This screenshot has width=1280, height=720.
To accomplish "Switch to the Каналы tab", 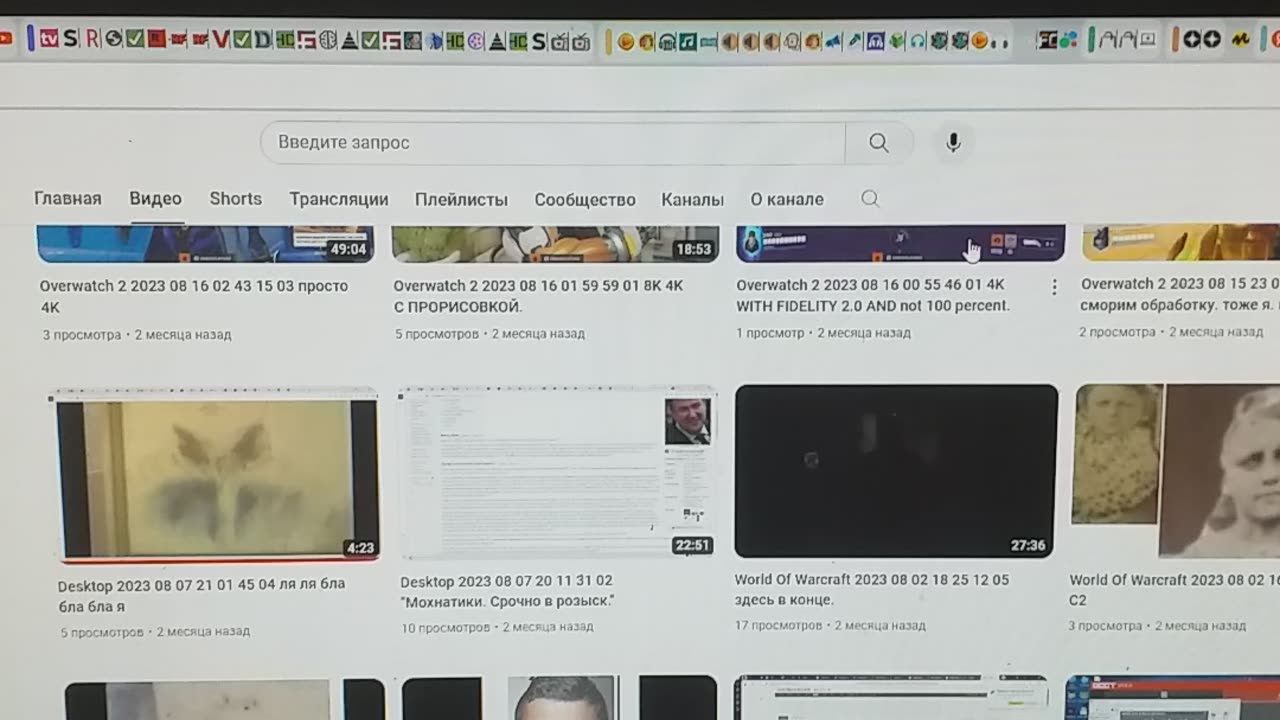I will 692,199.
